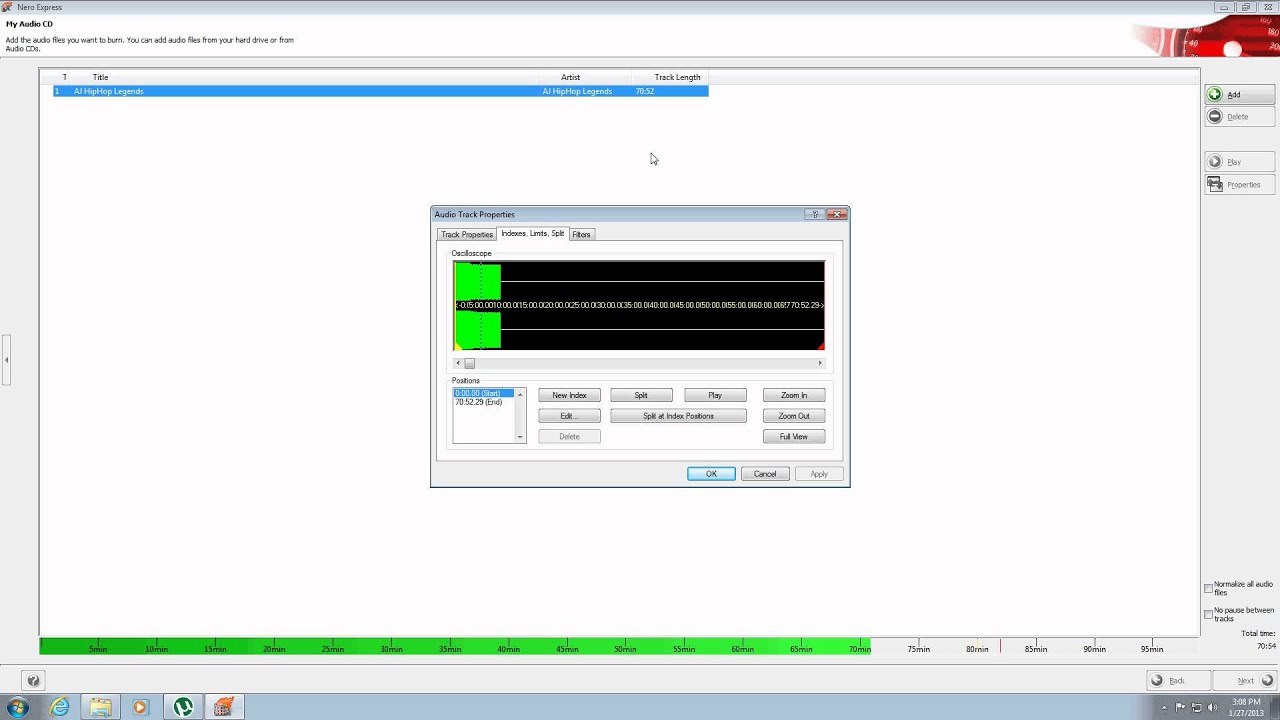Select the Indexes, Limits, Split tab

532,233
